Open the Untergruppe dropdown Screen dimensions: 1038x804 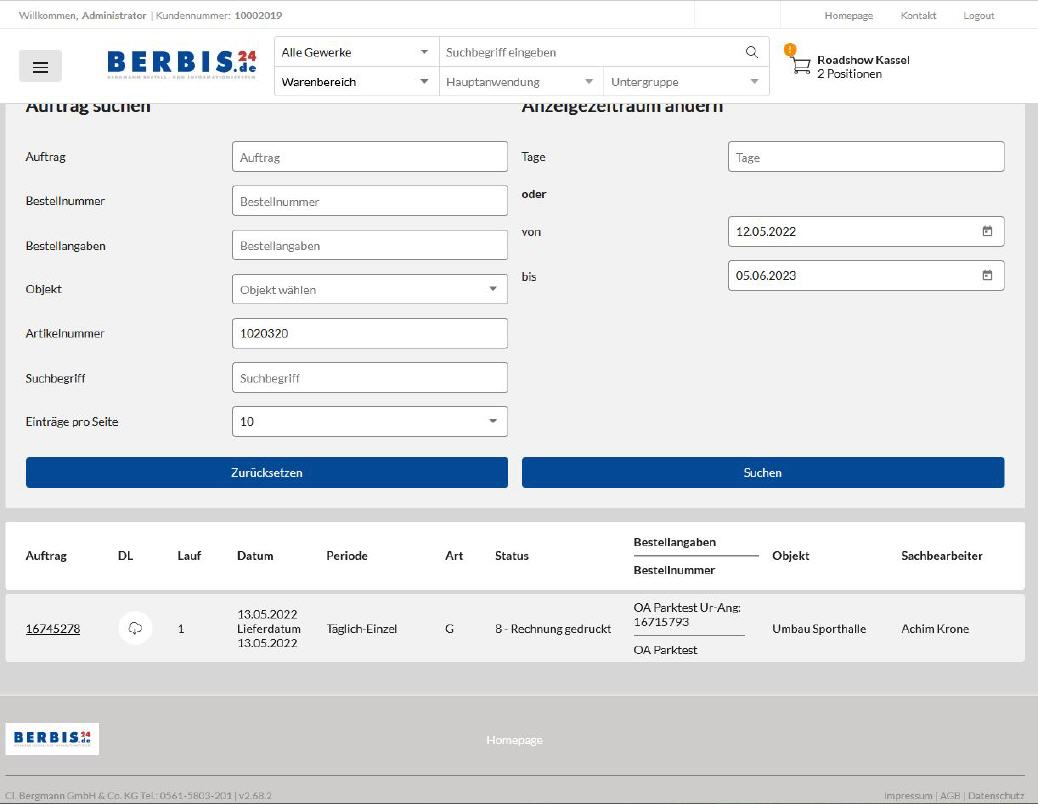[686, 82]
